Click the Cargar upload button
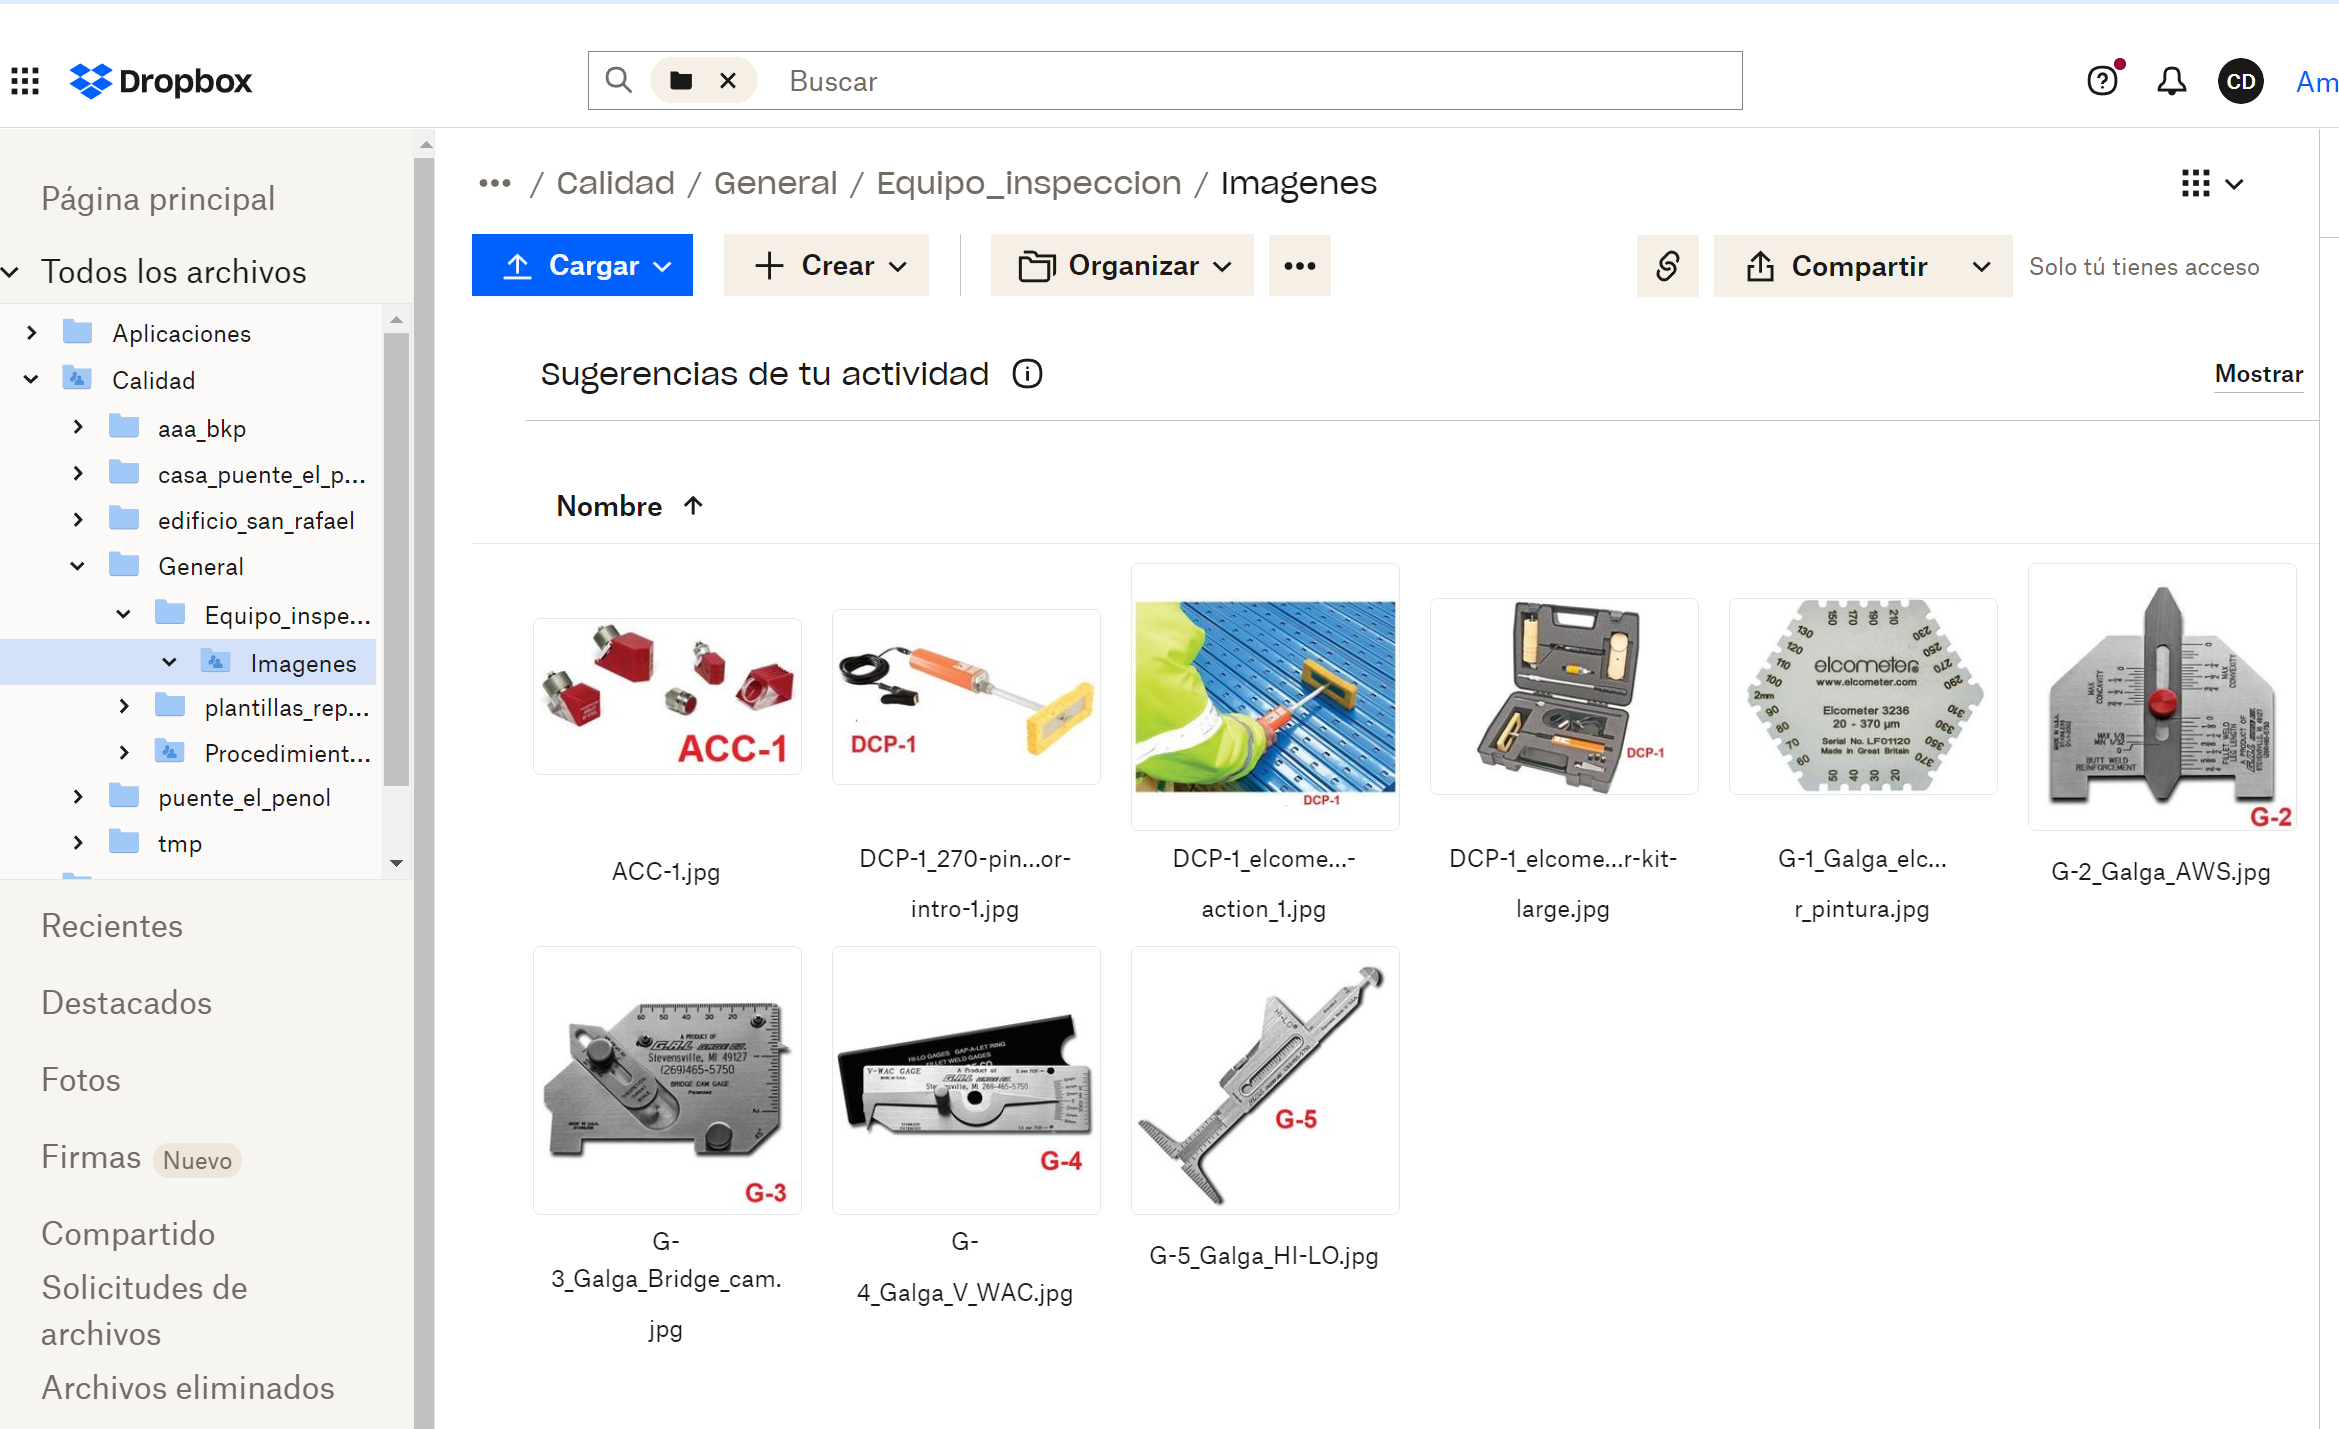The width and height of the screenshot is (2339, 1429). [x=582, y=266]
